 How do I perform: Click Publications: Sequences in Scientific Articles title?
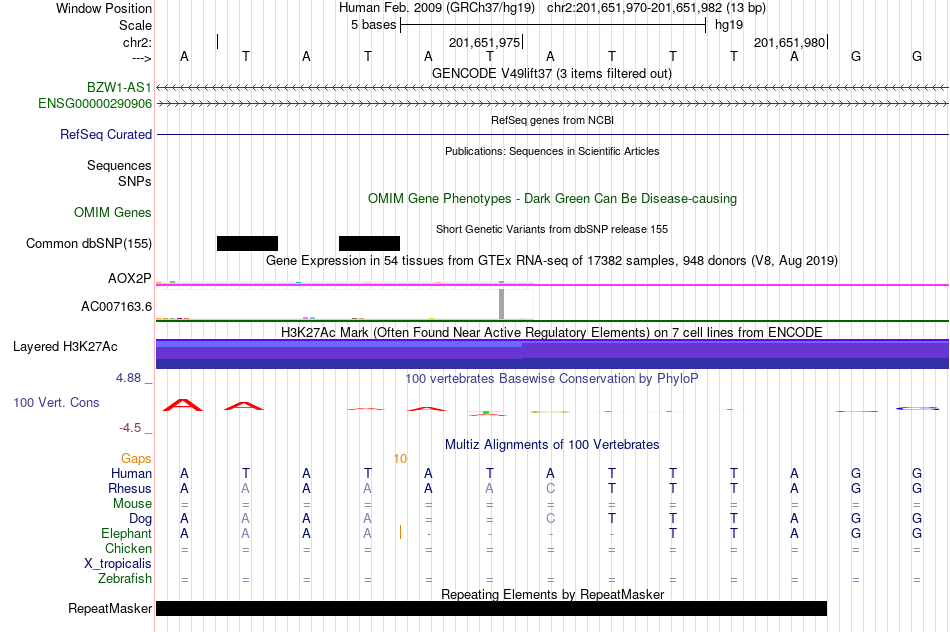[552, 151]
